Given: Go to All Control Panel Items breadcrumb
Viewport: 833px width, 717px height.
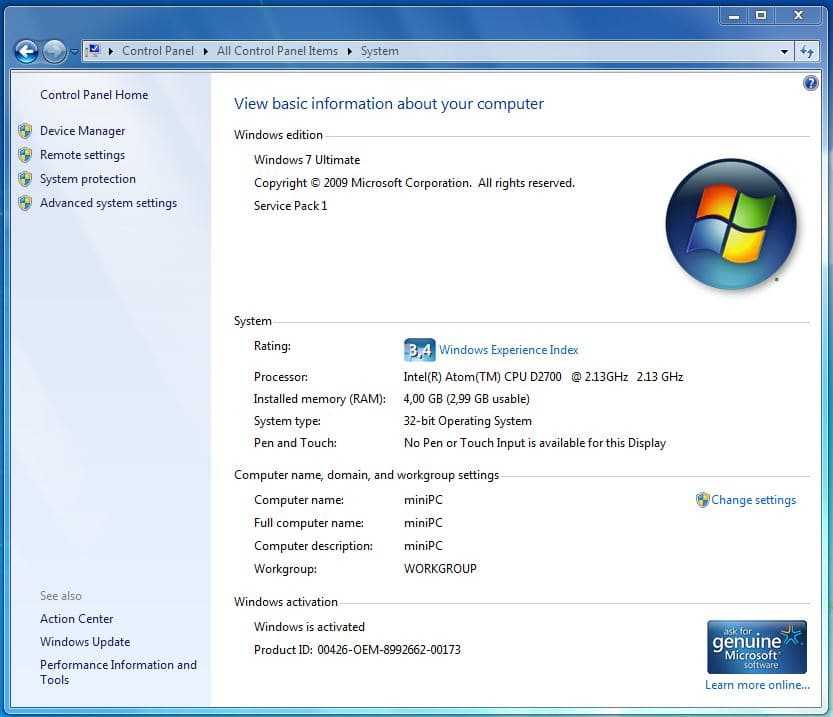Looking at the screenshot, I should pyautogui.click(x=277, y=50).
